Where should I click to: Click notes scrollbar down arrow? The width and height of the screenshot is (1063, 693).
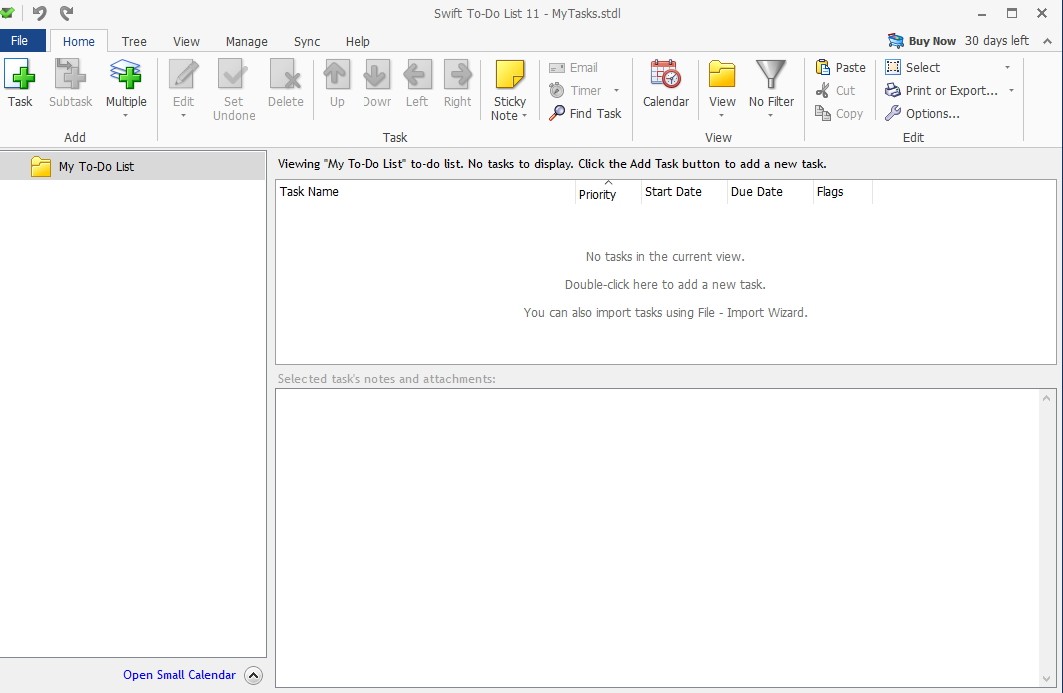1047,679
